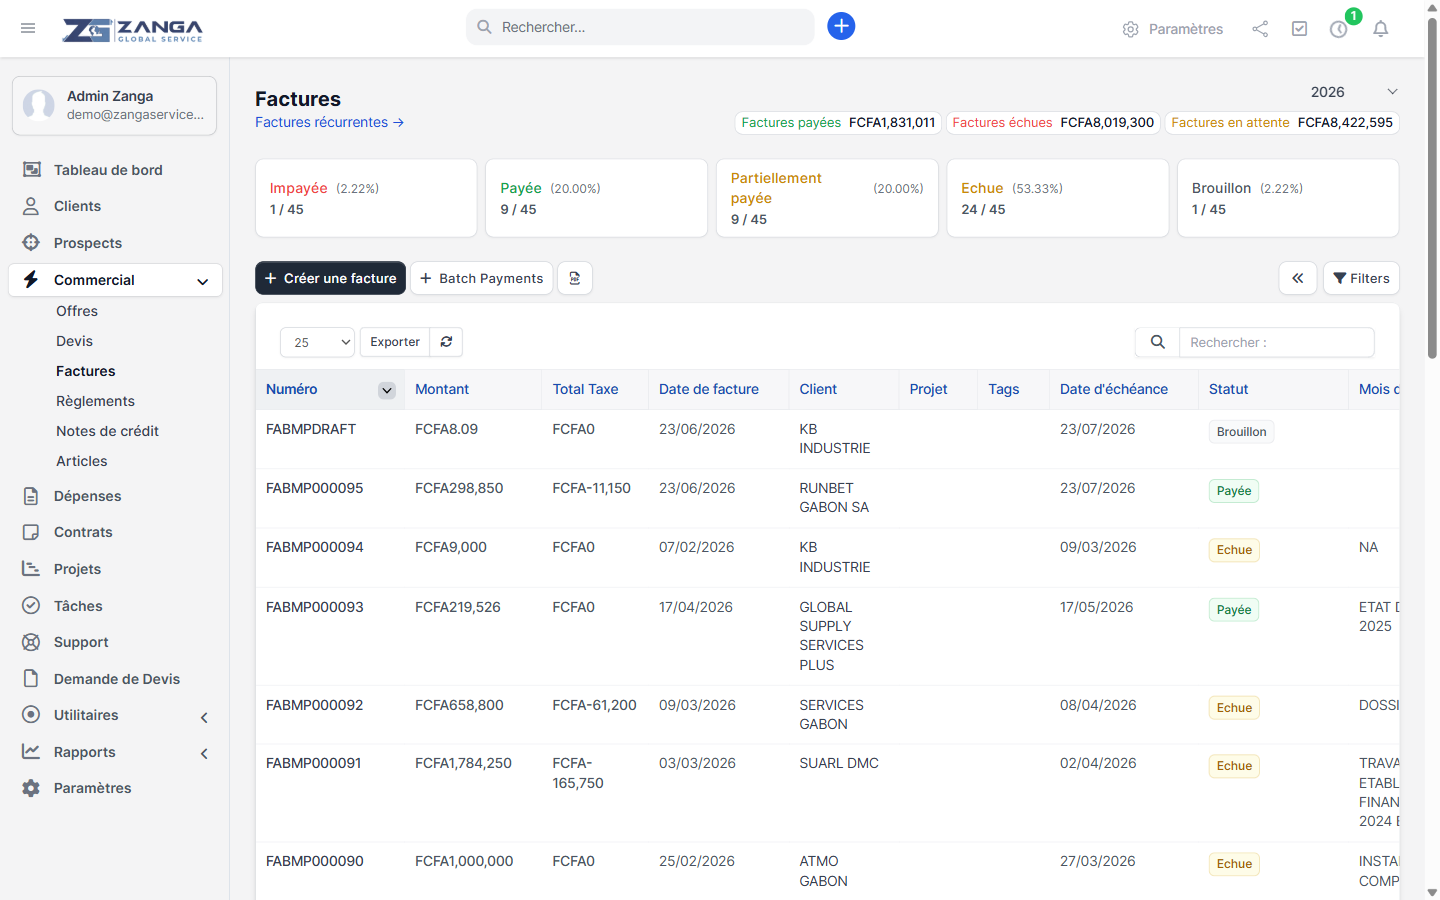1440x900 pixels.
Task: Click the table refresh icon
Action: (x=446, y=342)
